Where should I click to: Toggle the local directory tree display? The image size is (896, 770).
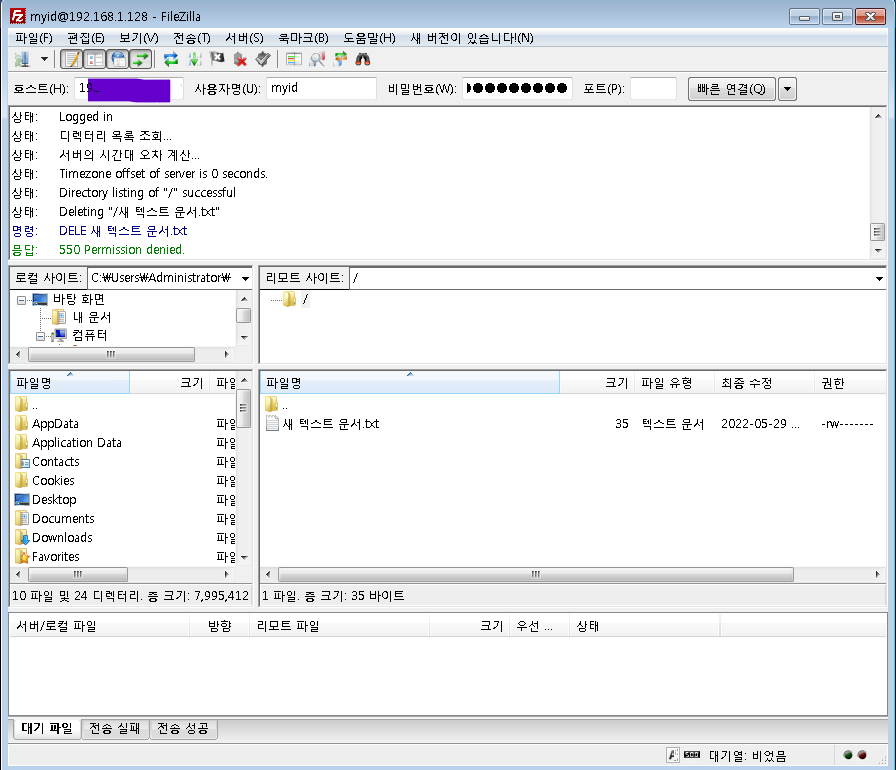pos(94,59)
